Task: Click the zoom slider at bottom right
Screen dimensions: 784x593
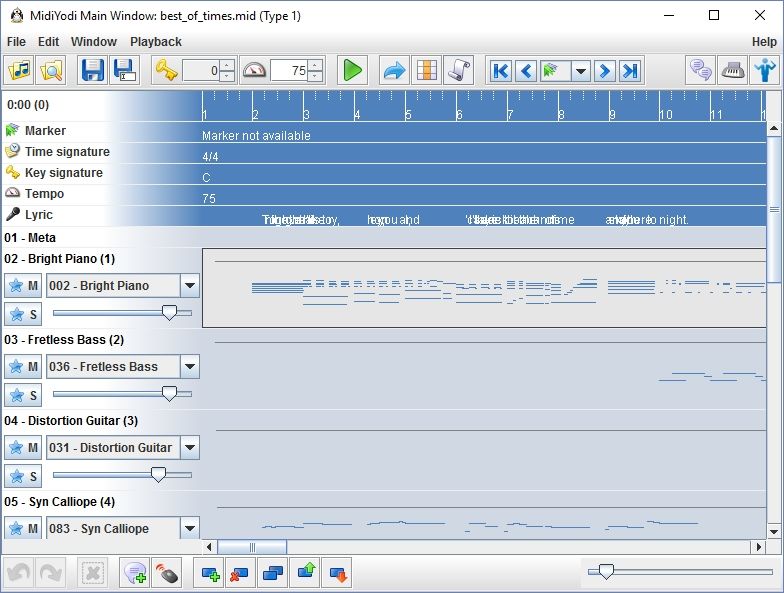Action: [x=680, y=571]
